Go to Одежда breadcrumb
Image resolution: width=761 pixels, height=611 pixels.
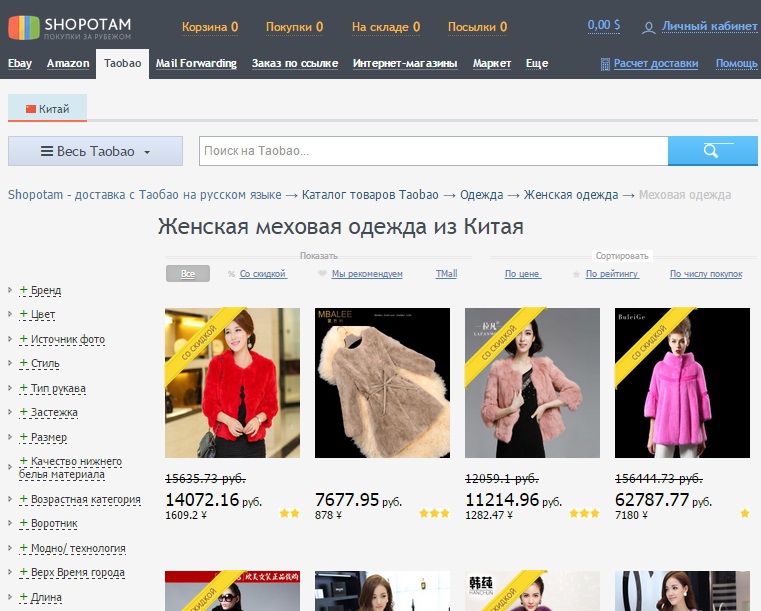(x=481, y=195)
